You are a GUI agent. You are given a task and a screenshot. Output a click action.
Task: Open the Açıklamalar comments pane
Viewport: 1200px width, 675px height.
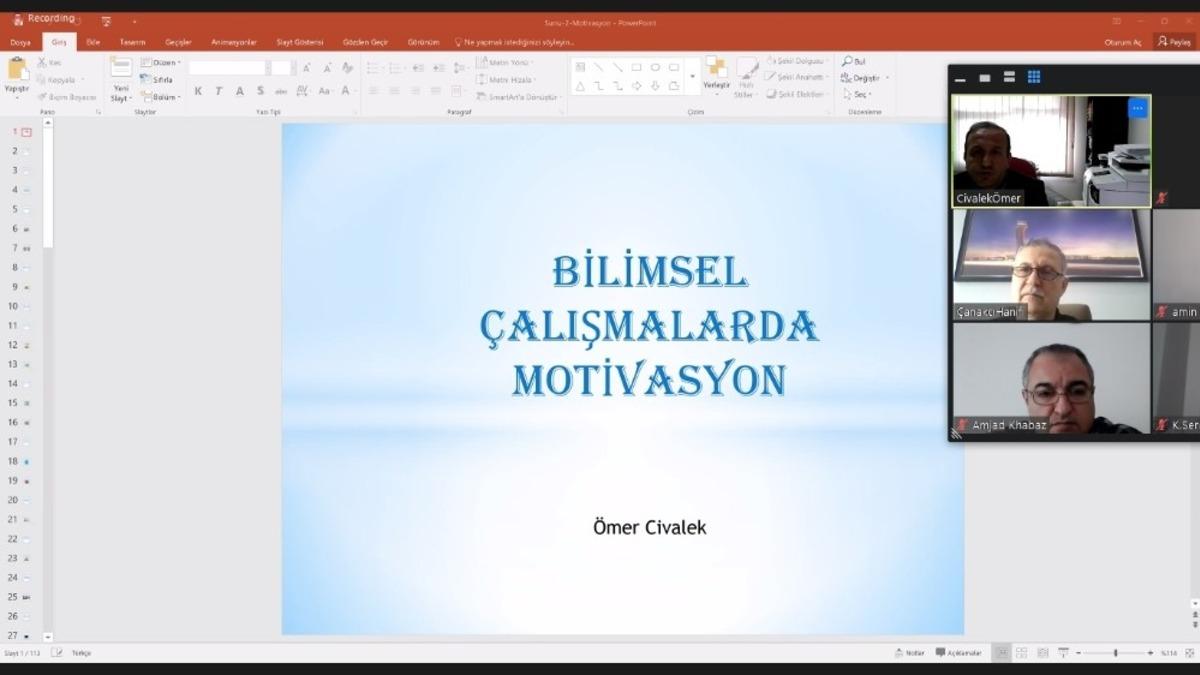pos(961,652)
